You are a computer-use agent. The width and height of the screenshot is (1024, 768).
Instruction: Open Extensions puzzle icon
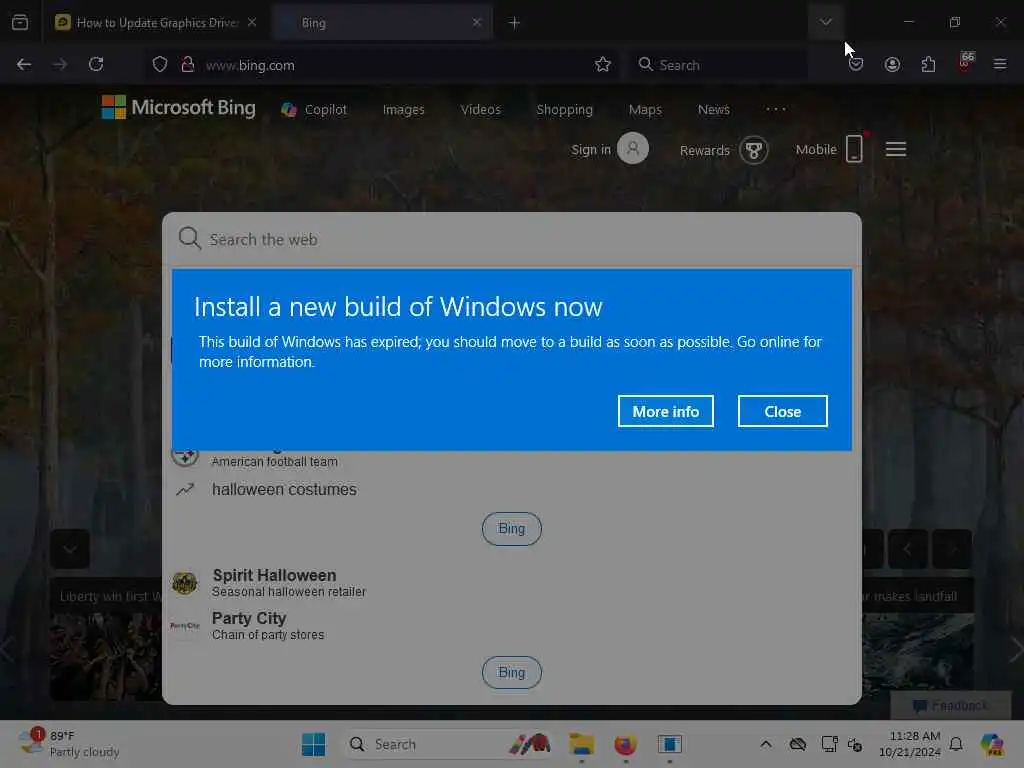tap(928, 65)
